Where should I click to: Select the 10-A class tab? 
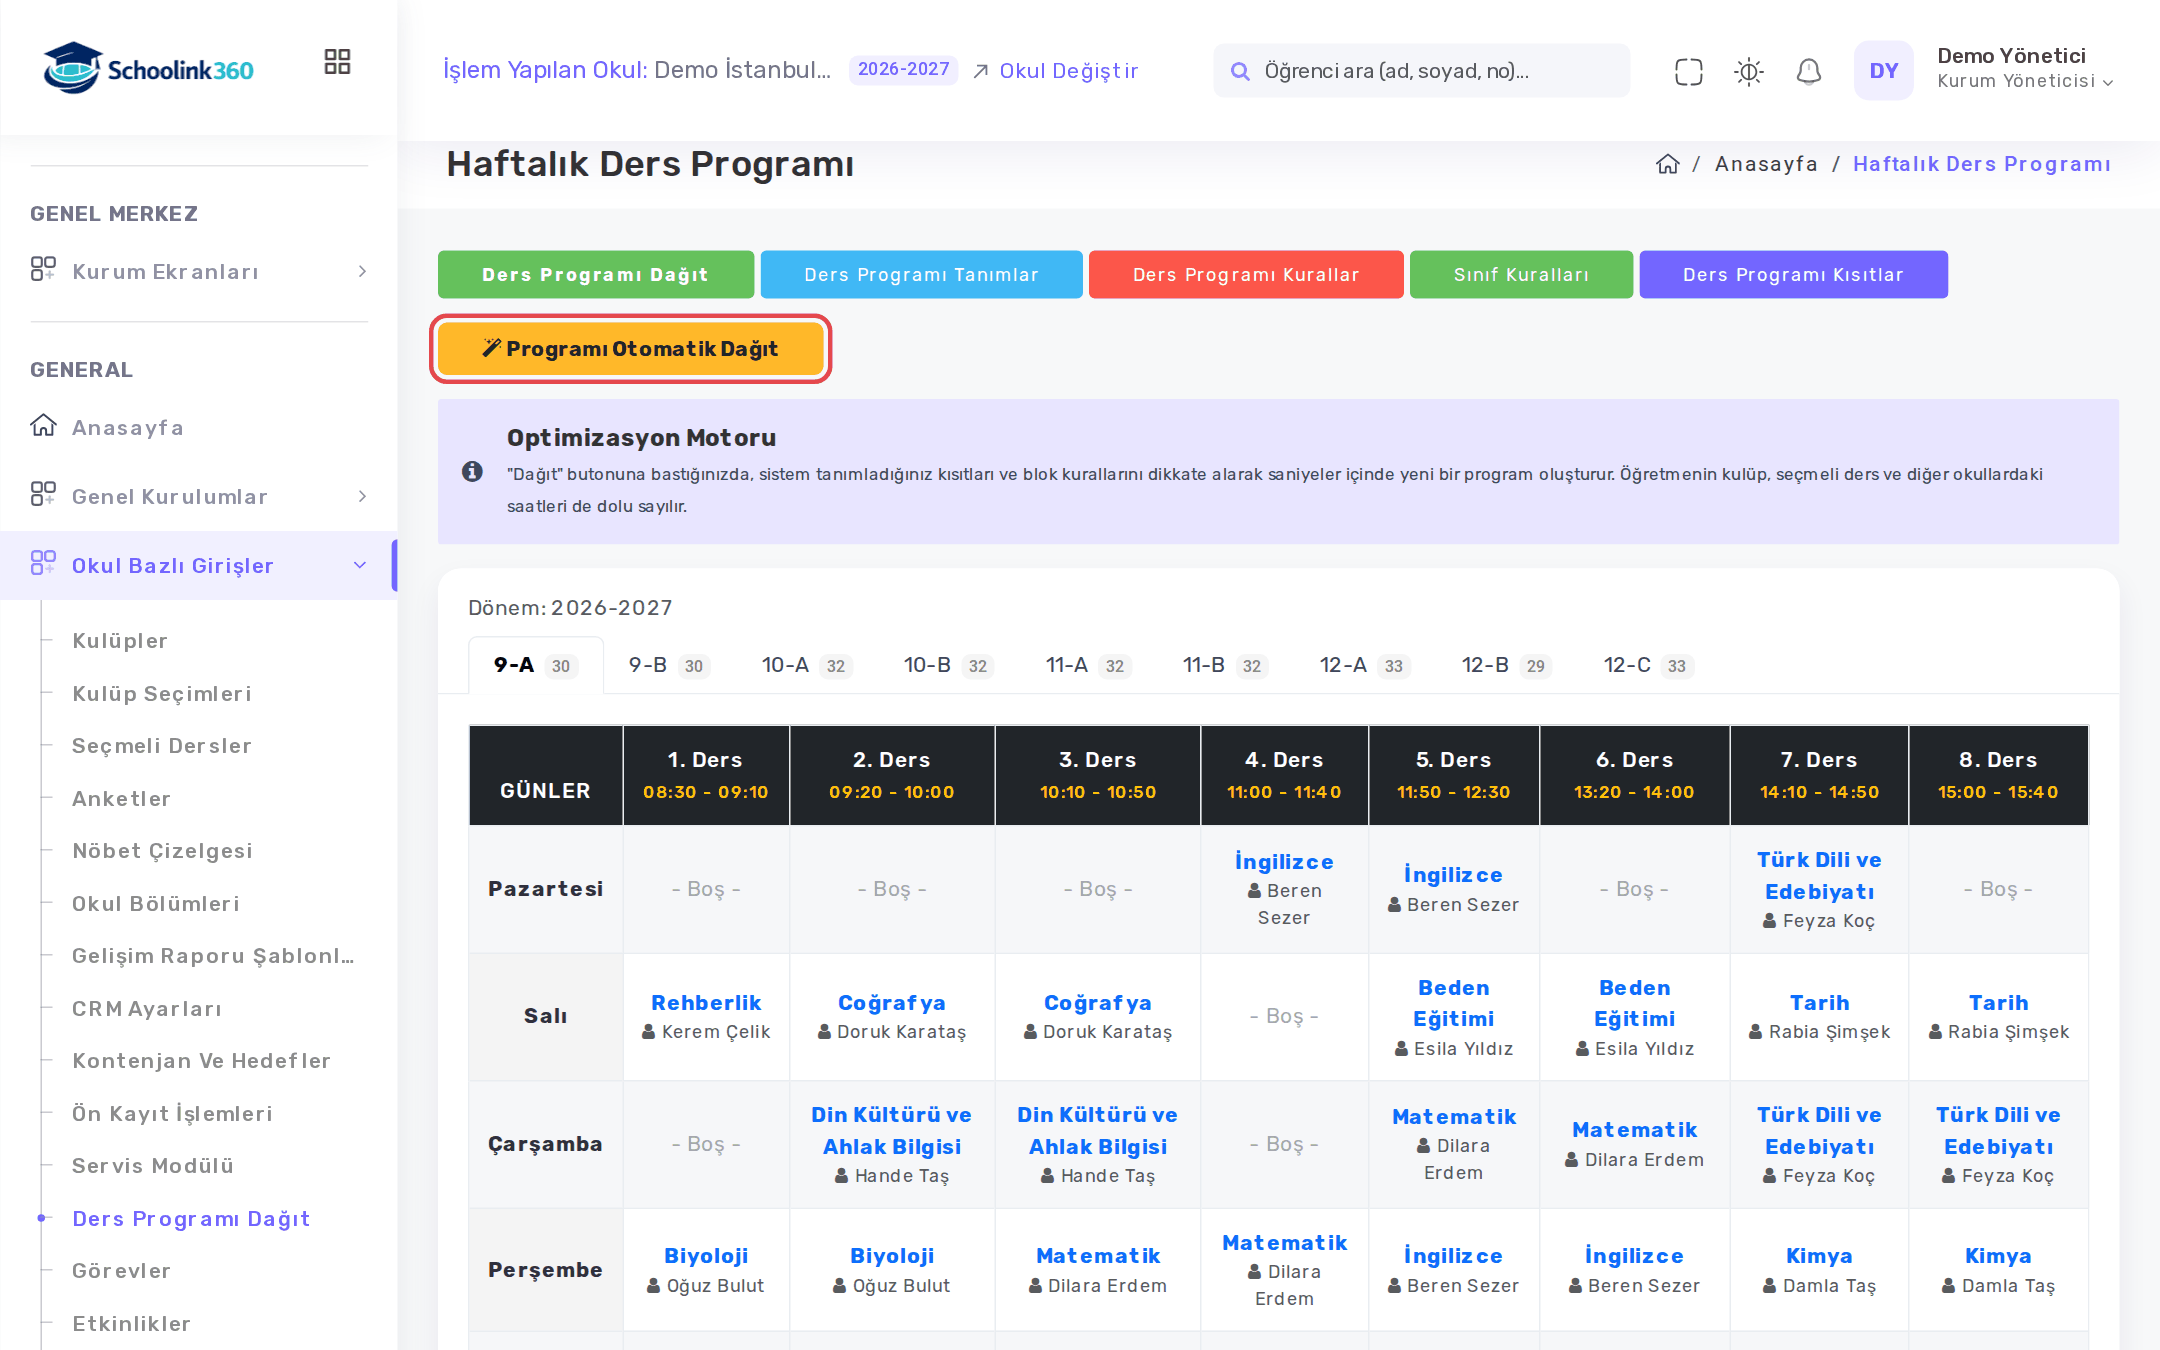click(806, 665)
